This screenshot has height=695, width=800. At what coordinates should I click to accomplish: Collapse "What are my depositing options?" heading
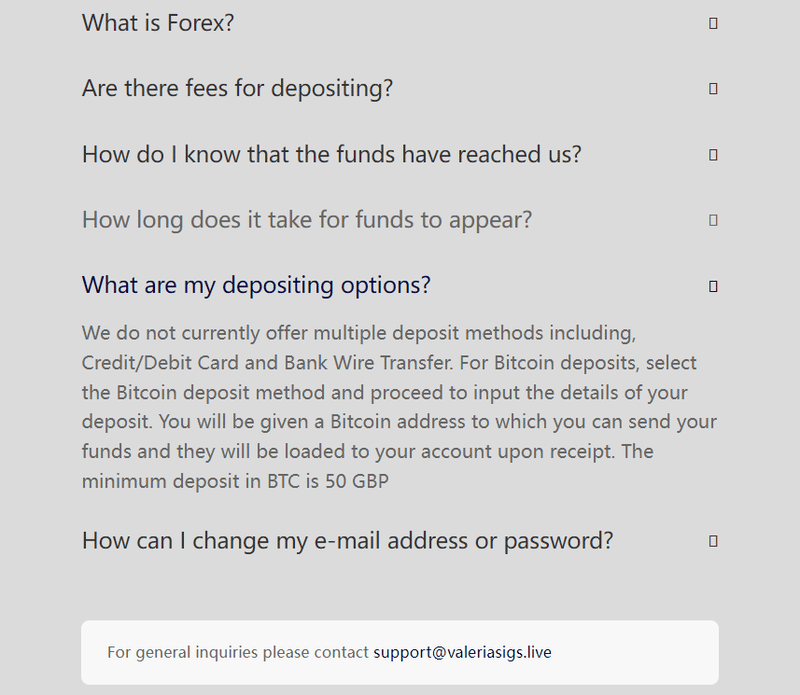pos(256,285)
